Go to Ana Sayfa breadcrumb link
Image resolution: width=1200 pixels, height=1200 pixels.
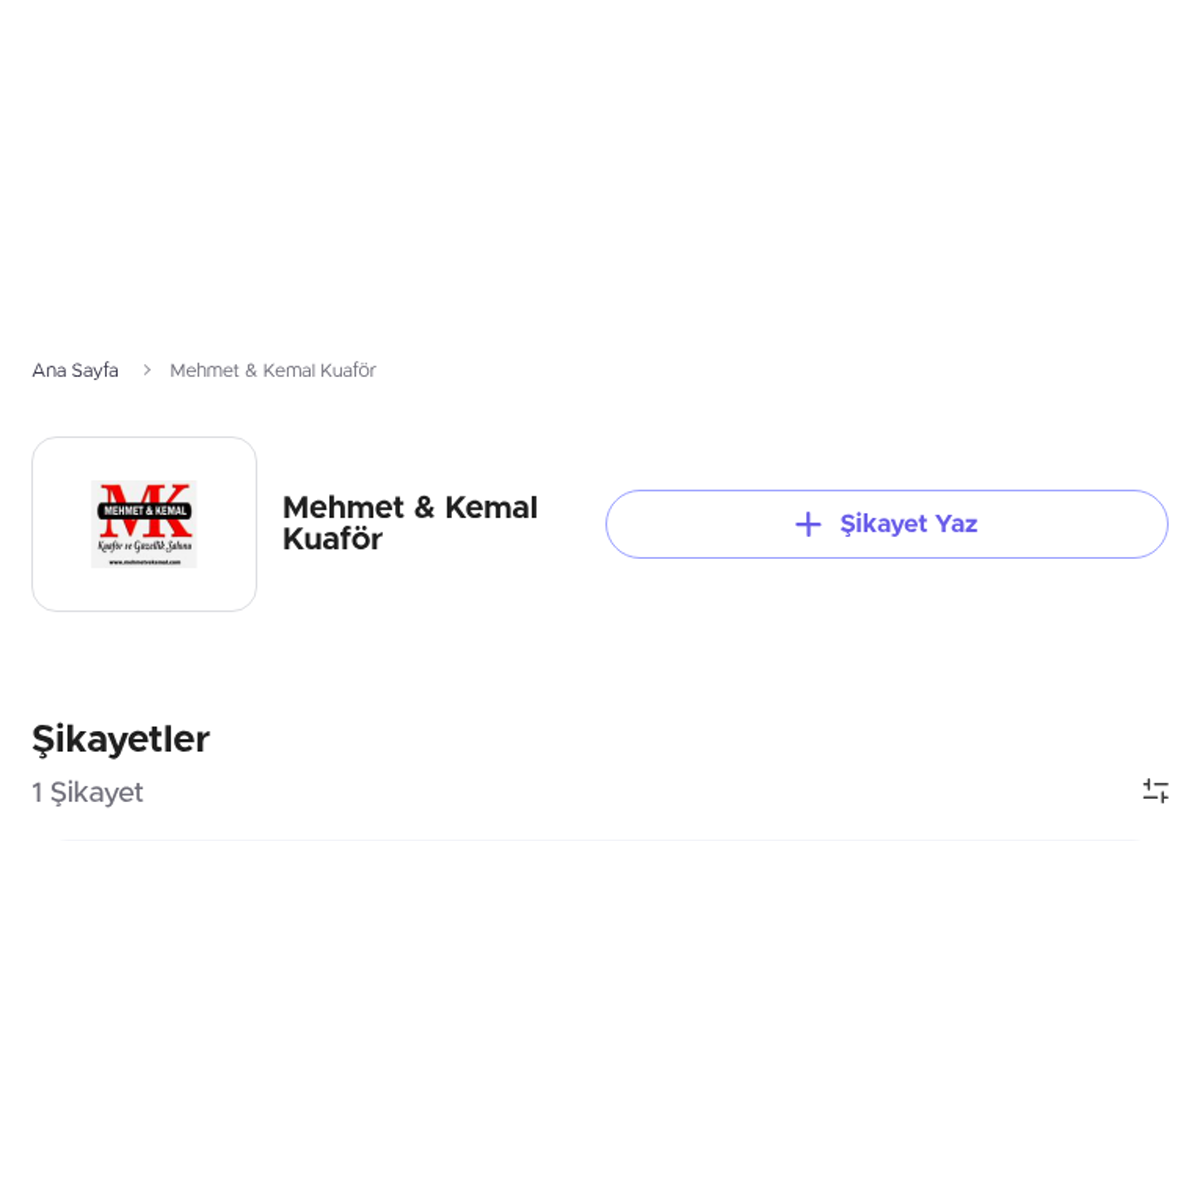click(75, 370)
